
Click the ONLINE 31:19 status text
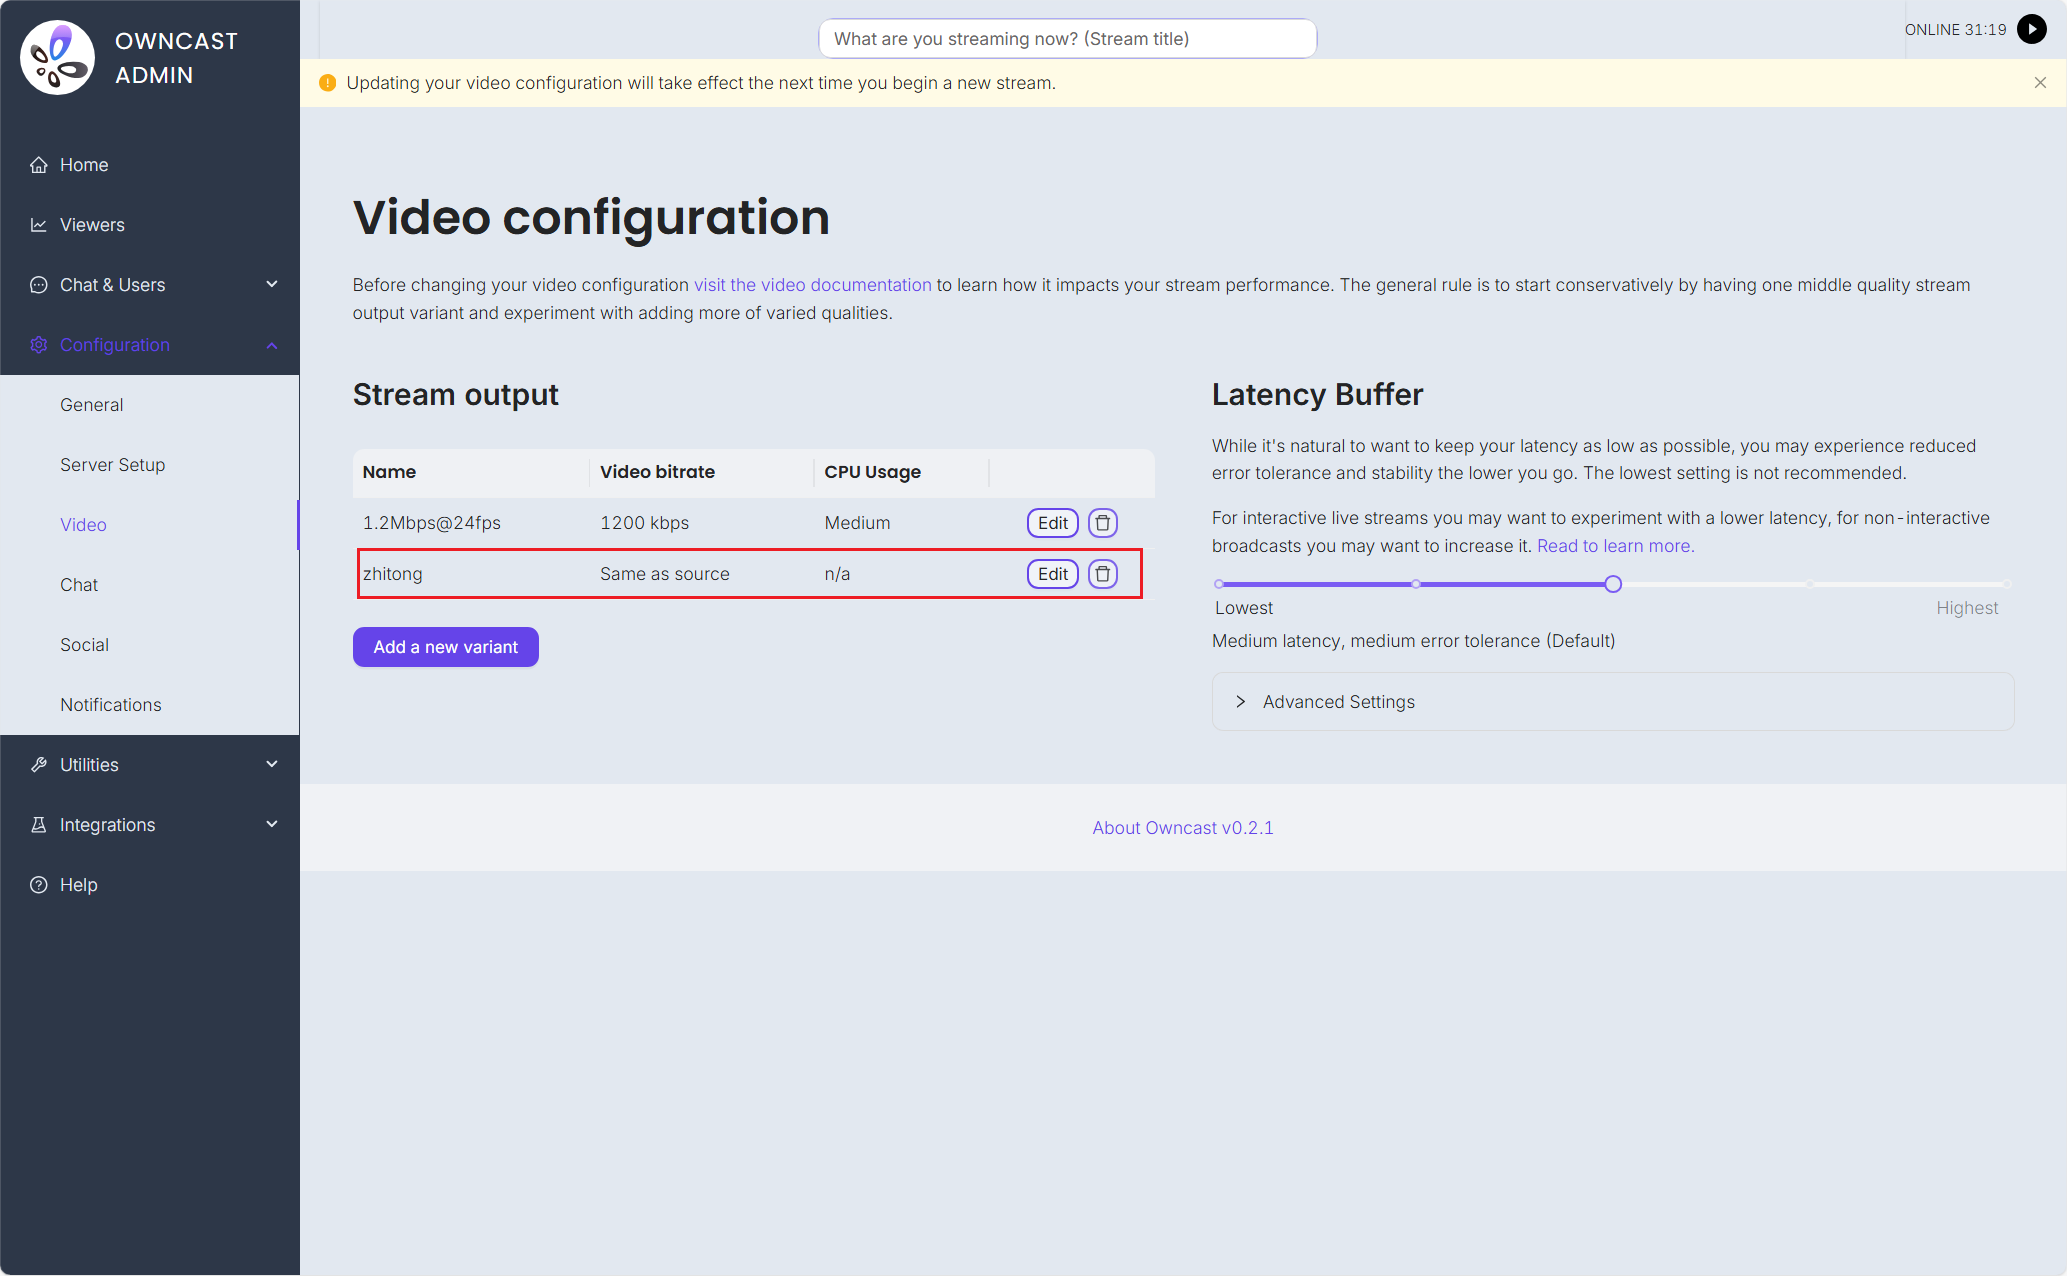[x=1955, y=30]
